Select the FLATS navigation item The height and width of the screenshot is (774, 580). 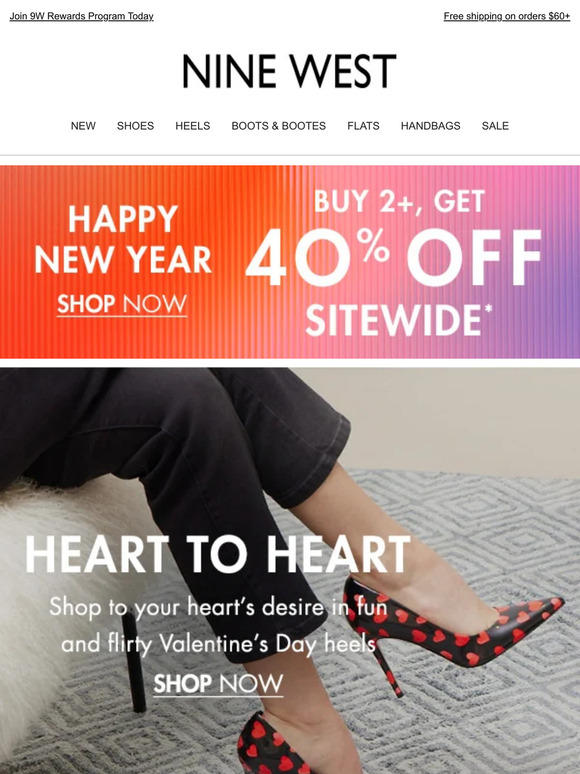click(x=363, y=126)
